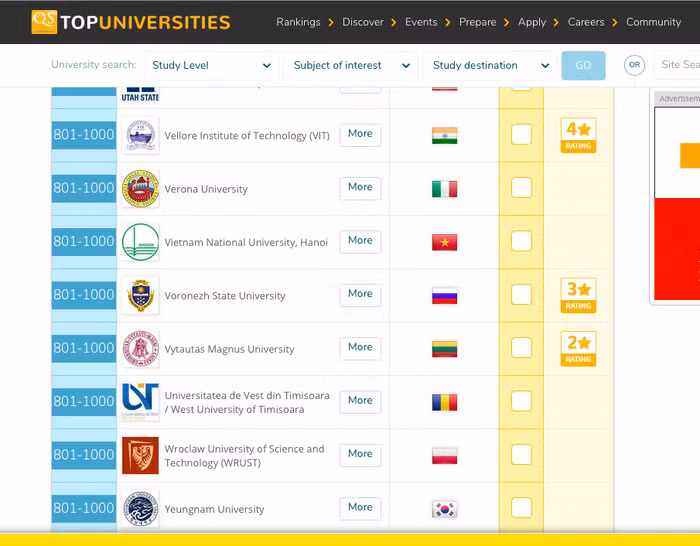The width and height of the screenshot is (700, 546).
Task: Expand the Subject of interest dropdown
Action: click(x=351, y=66)
